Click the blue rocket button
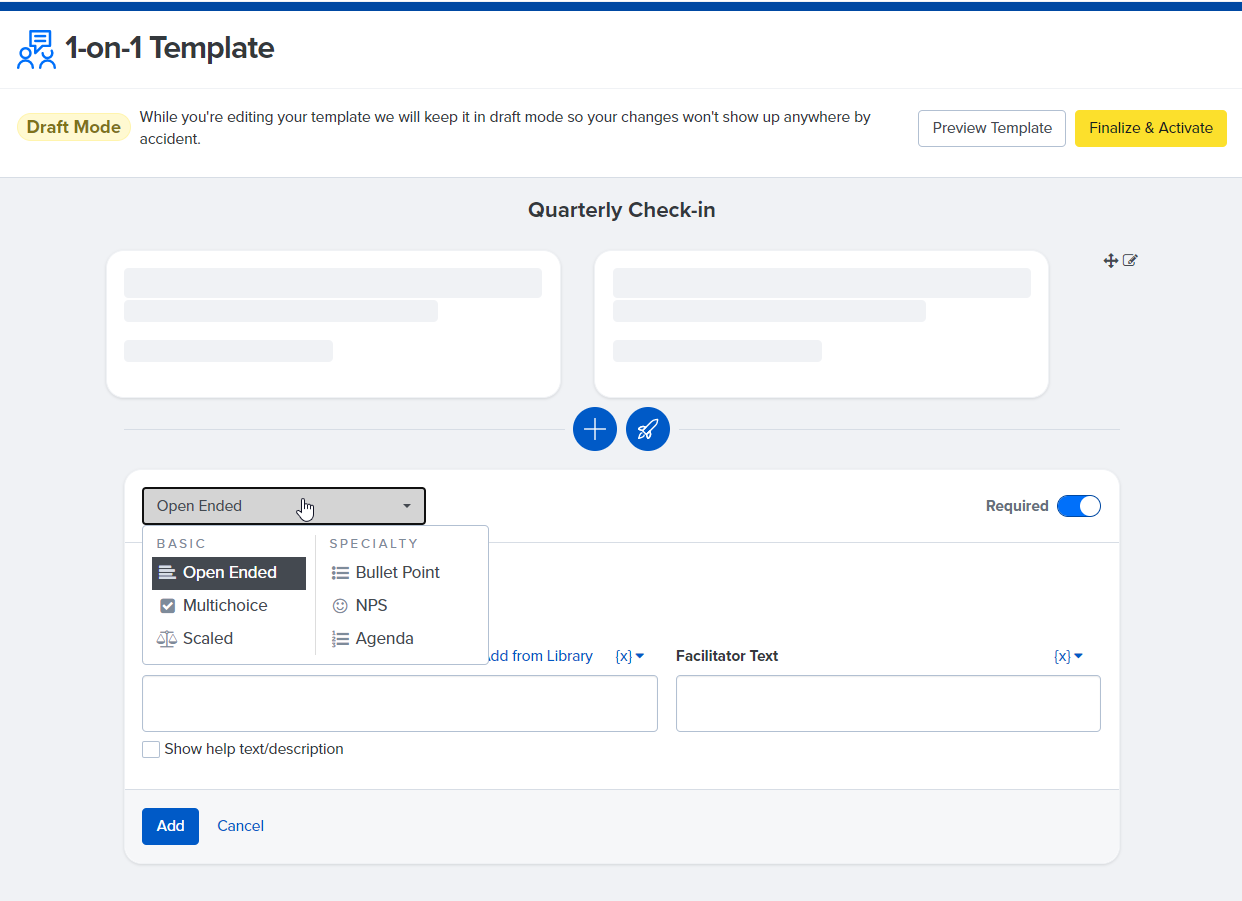This screenshot has height=901, width=1242. [x=648, y=429]
